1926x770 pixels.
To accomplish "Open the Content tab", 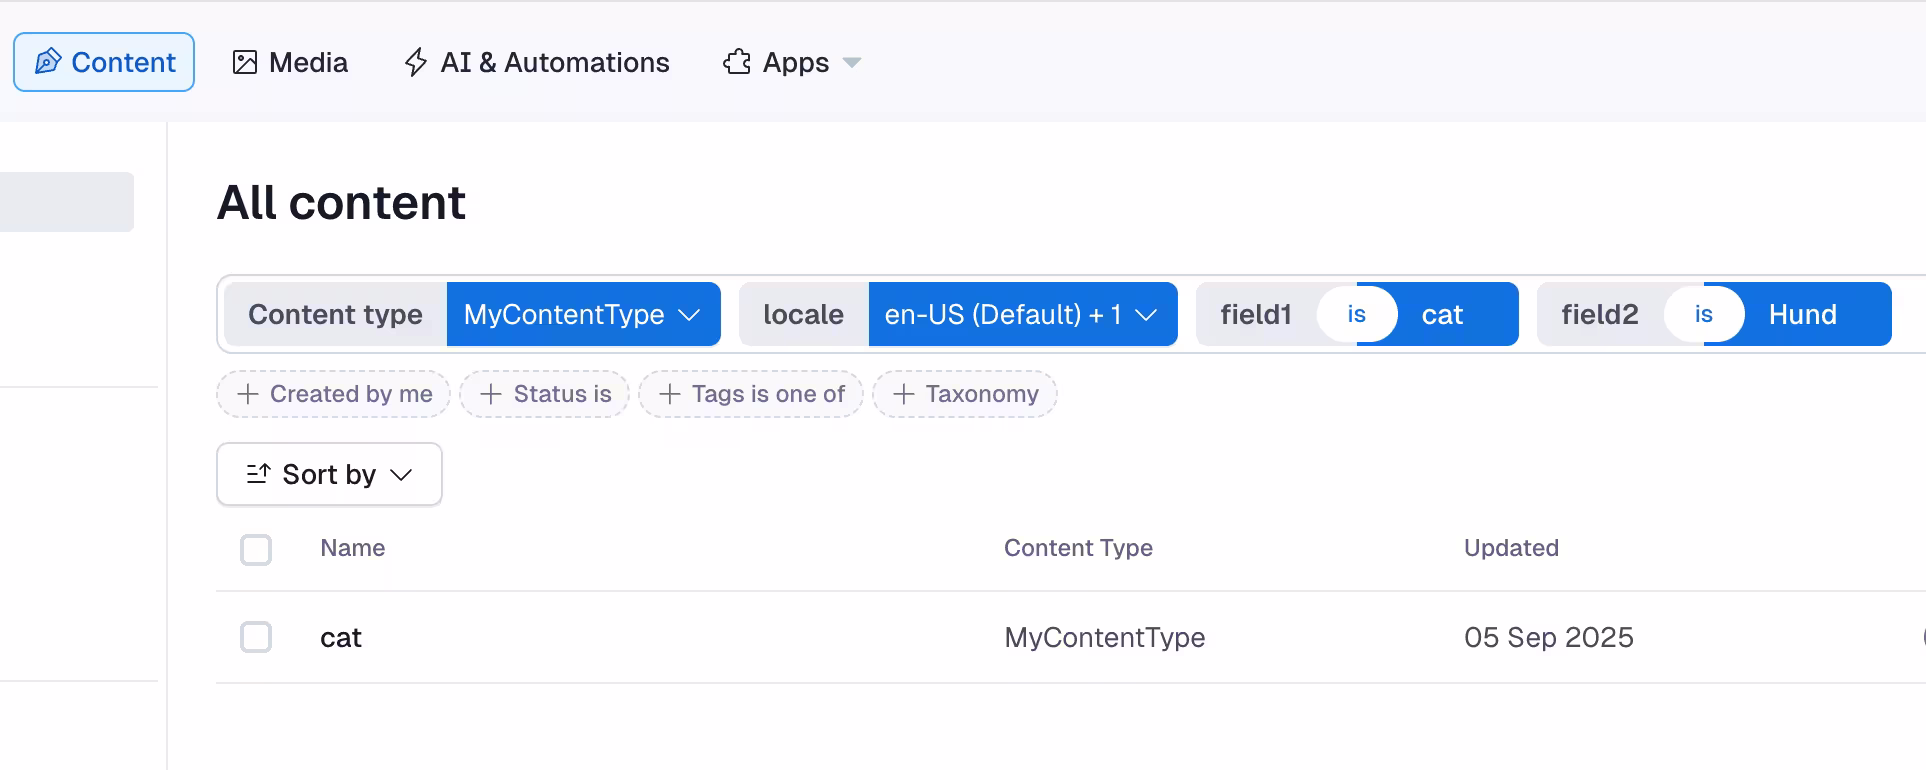I will [x=104, y=62].
